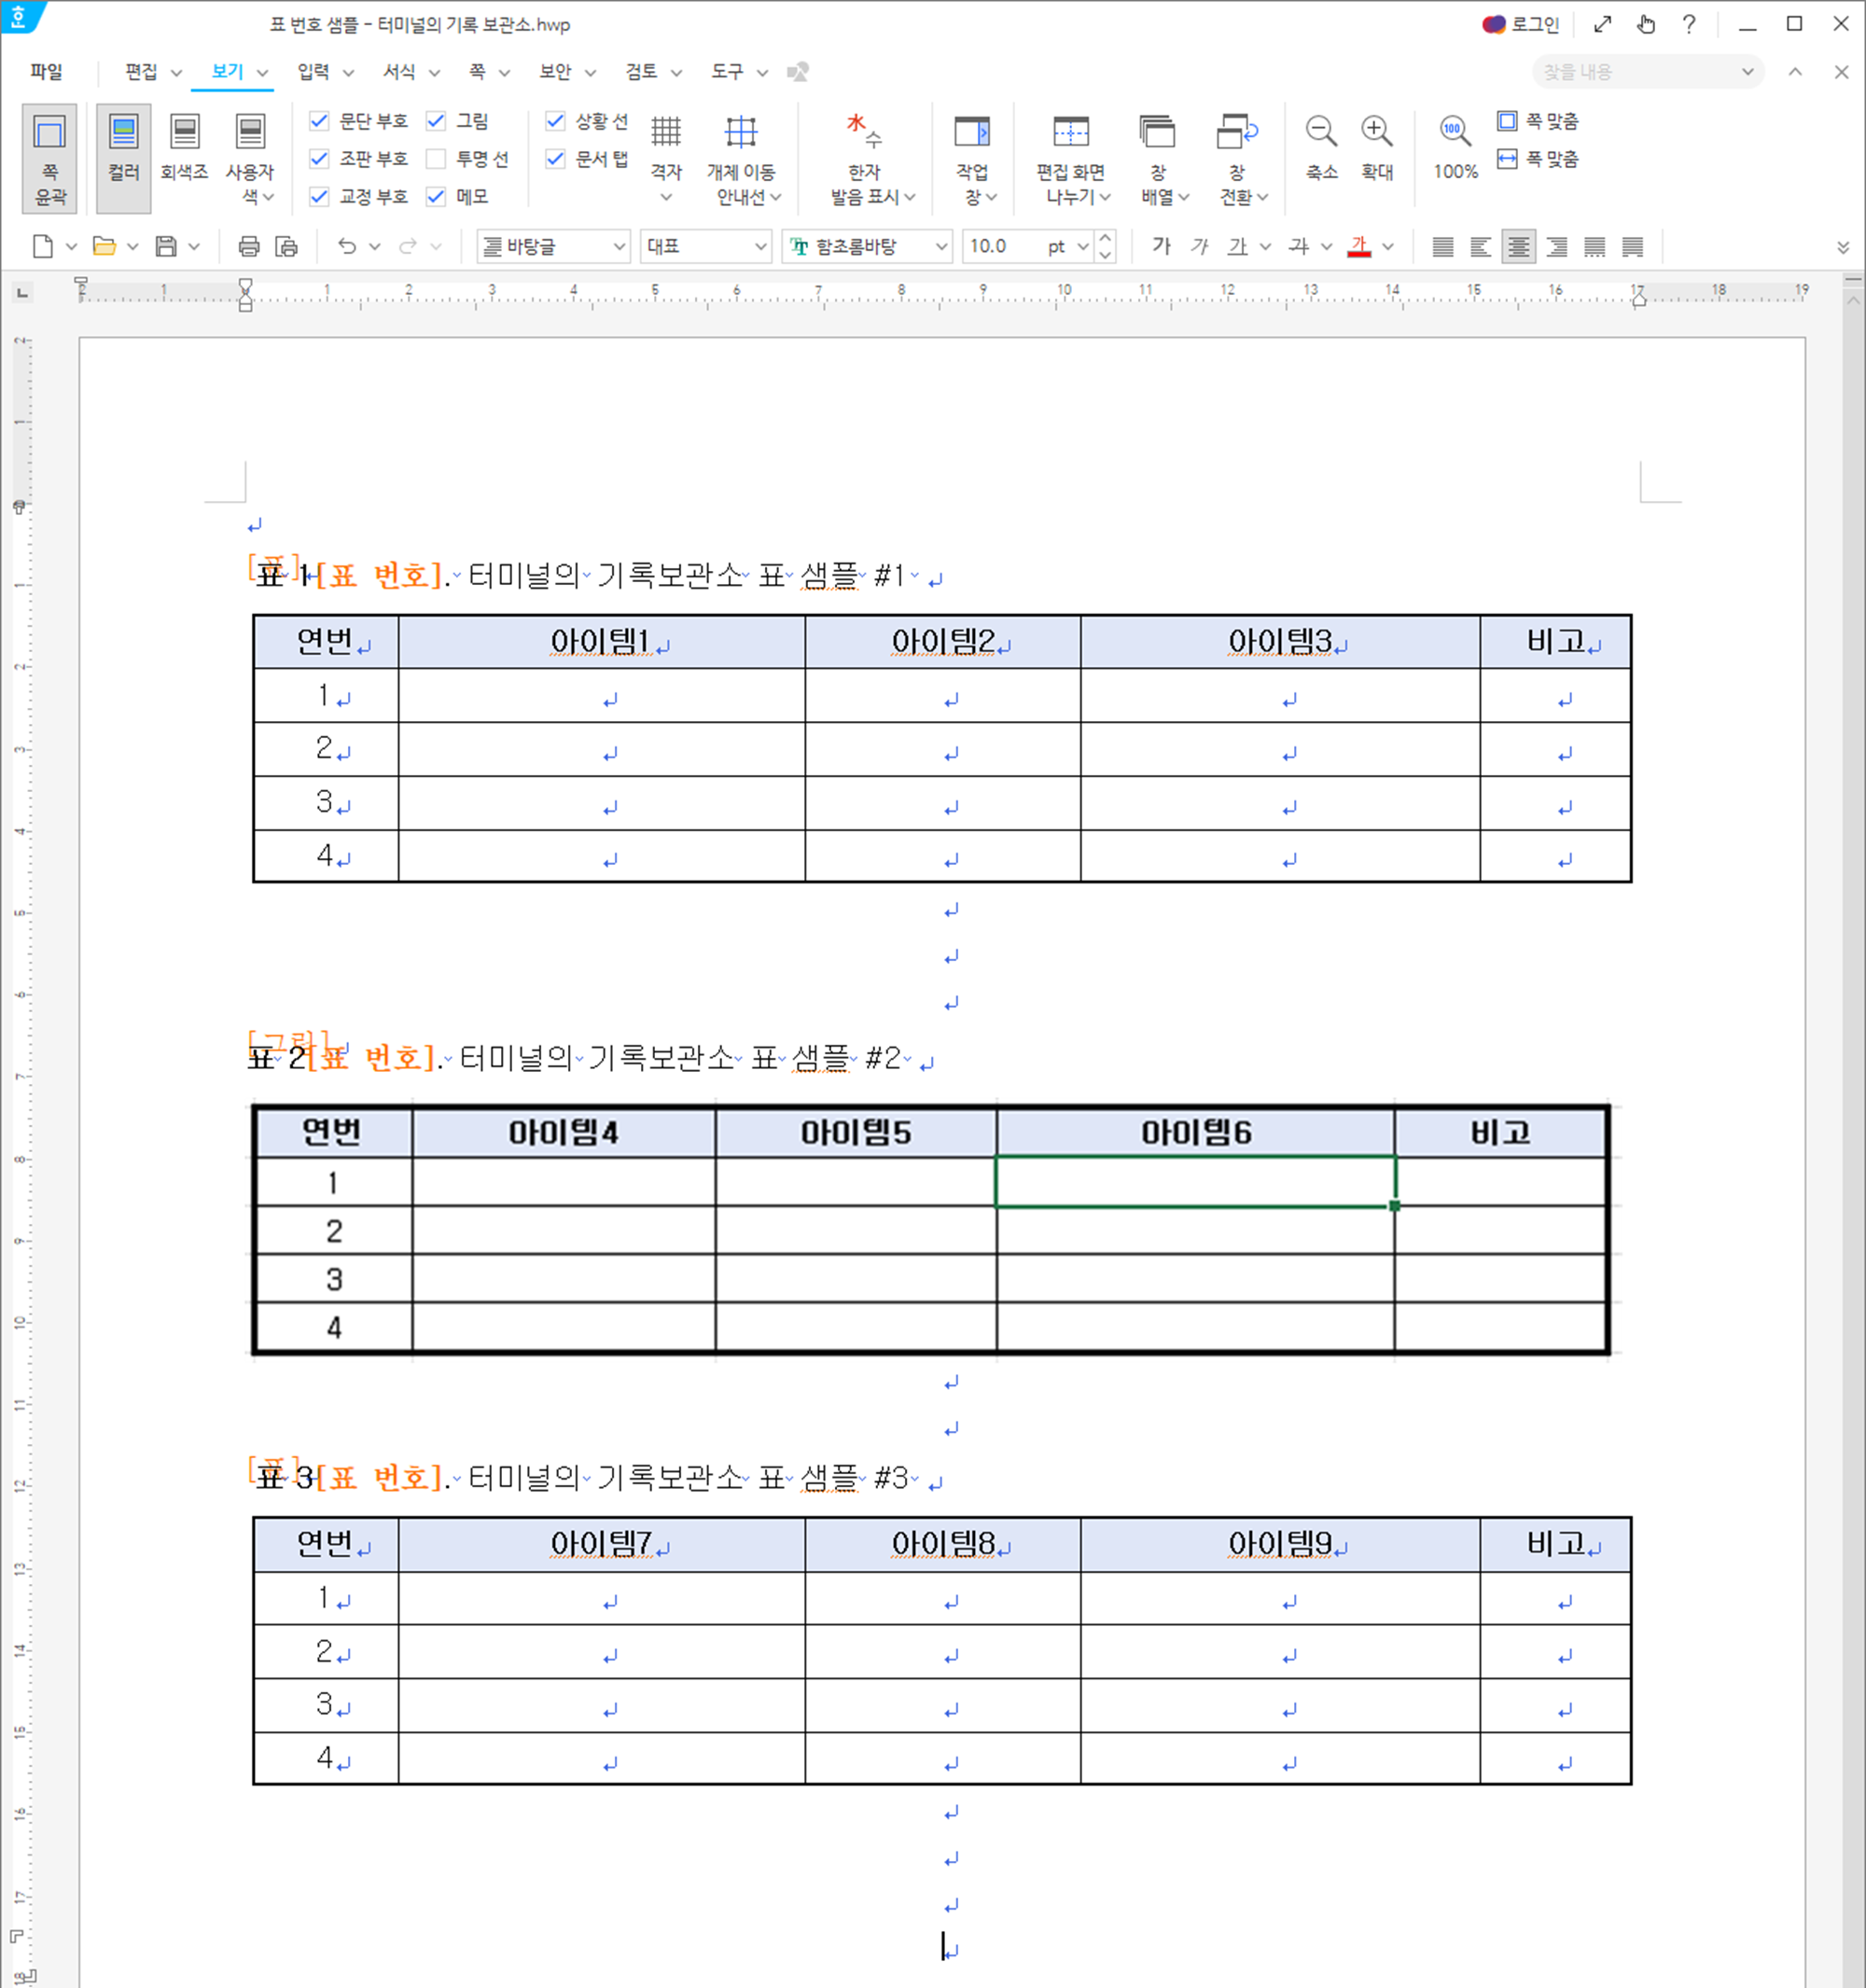The image size is (1866, 1988).
Task: Click the center align paragraph icon
Action: point(1518,246)
